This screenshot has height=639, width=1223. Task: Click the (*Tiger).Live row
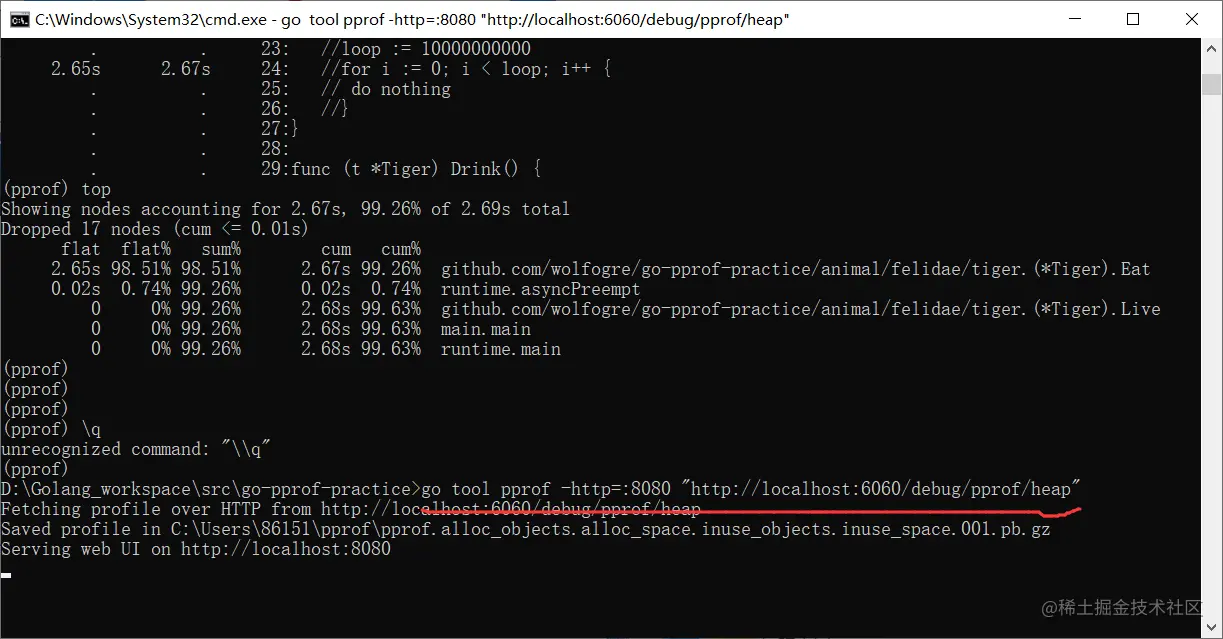(x=625, y=309)
